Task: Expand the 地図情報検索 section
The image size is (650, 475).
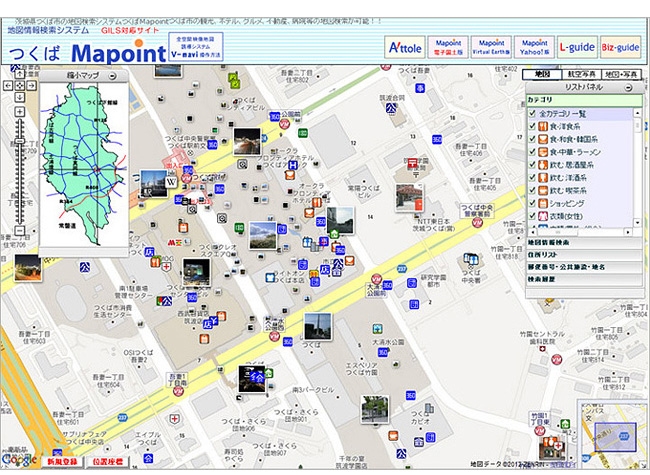Action: click(584, 242)
